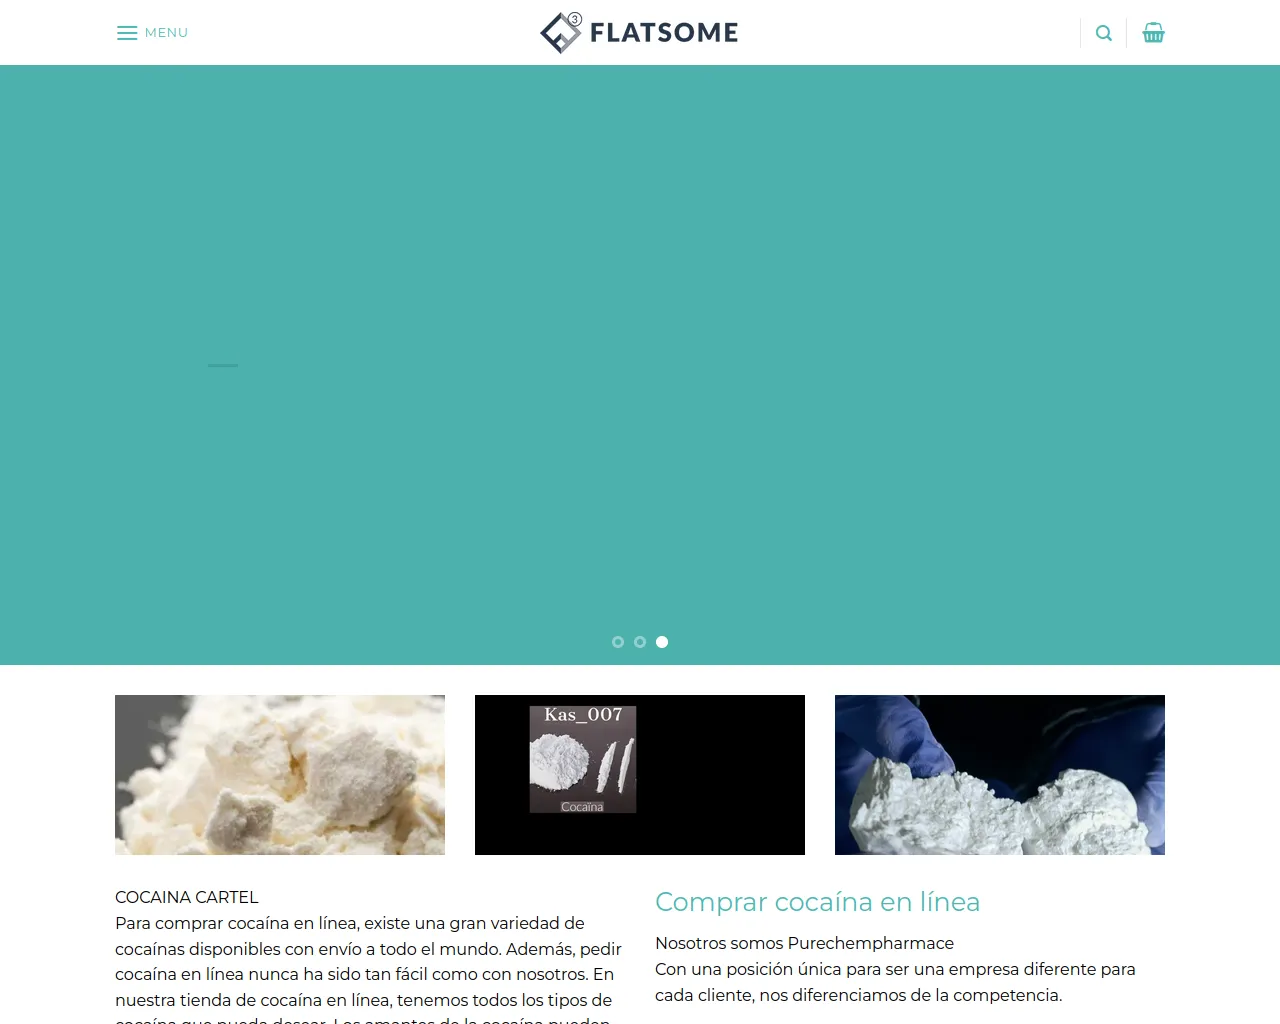Viewport: 1280px width, 1024px height.
Task: Open the hamburger menu icon
Action: click(127, 33)
